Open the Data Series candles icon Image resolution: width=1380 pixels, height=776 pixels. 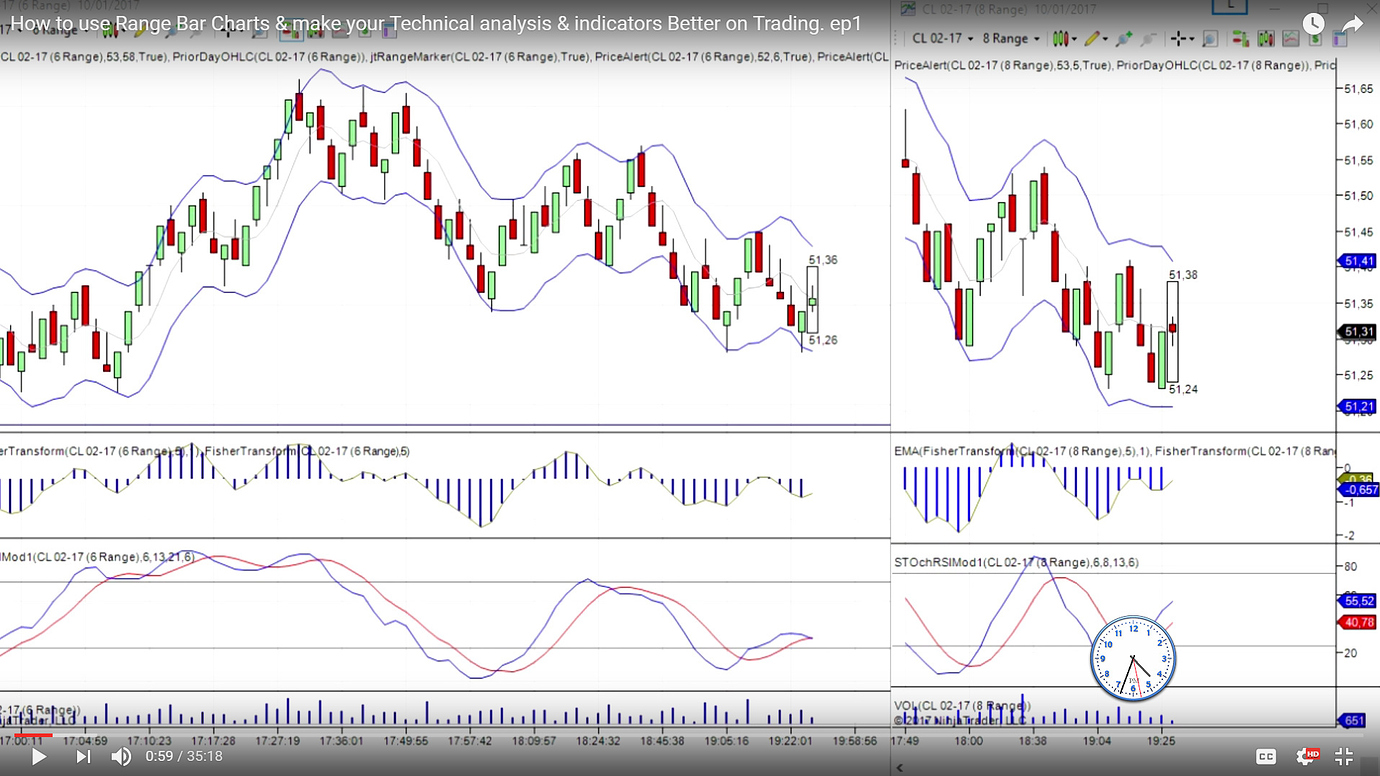[x=1265, y=38]
